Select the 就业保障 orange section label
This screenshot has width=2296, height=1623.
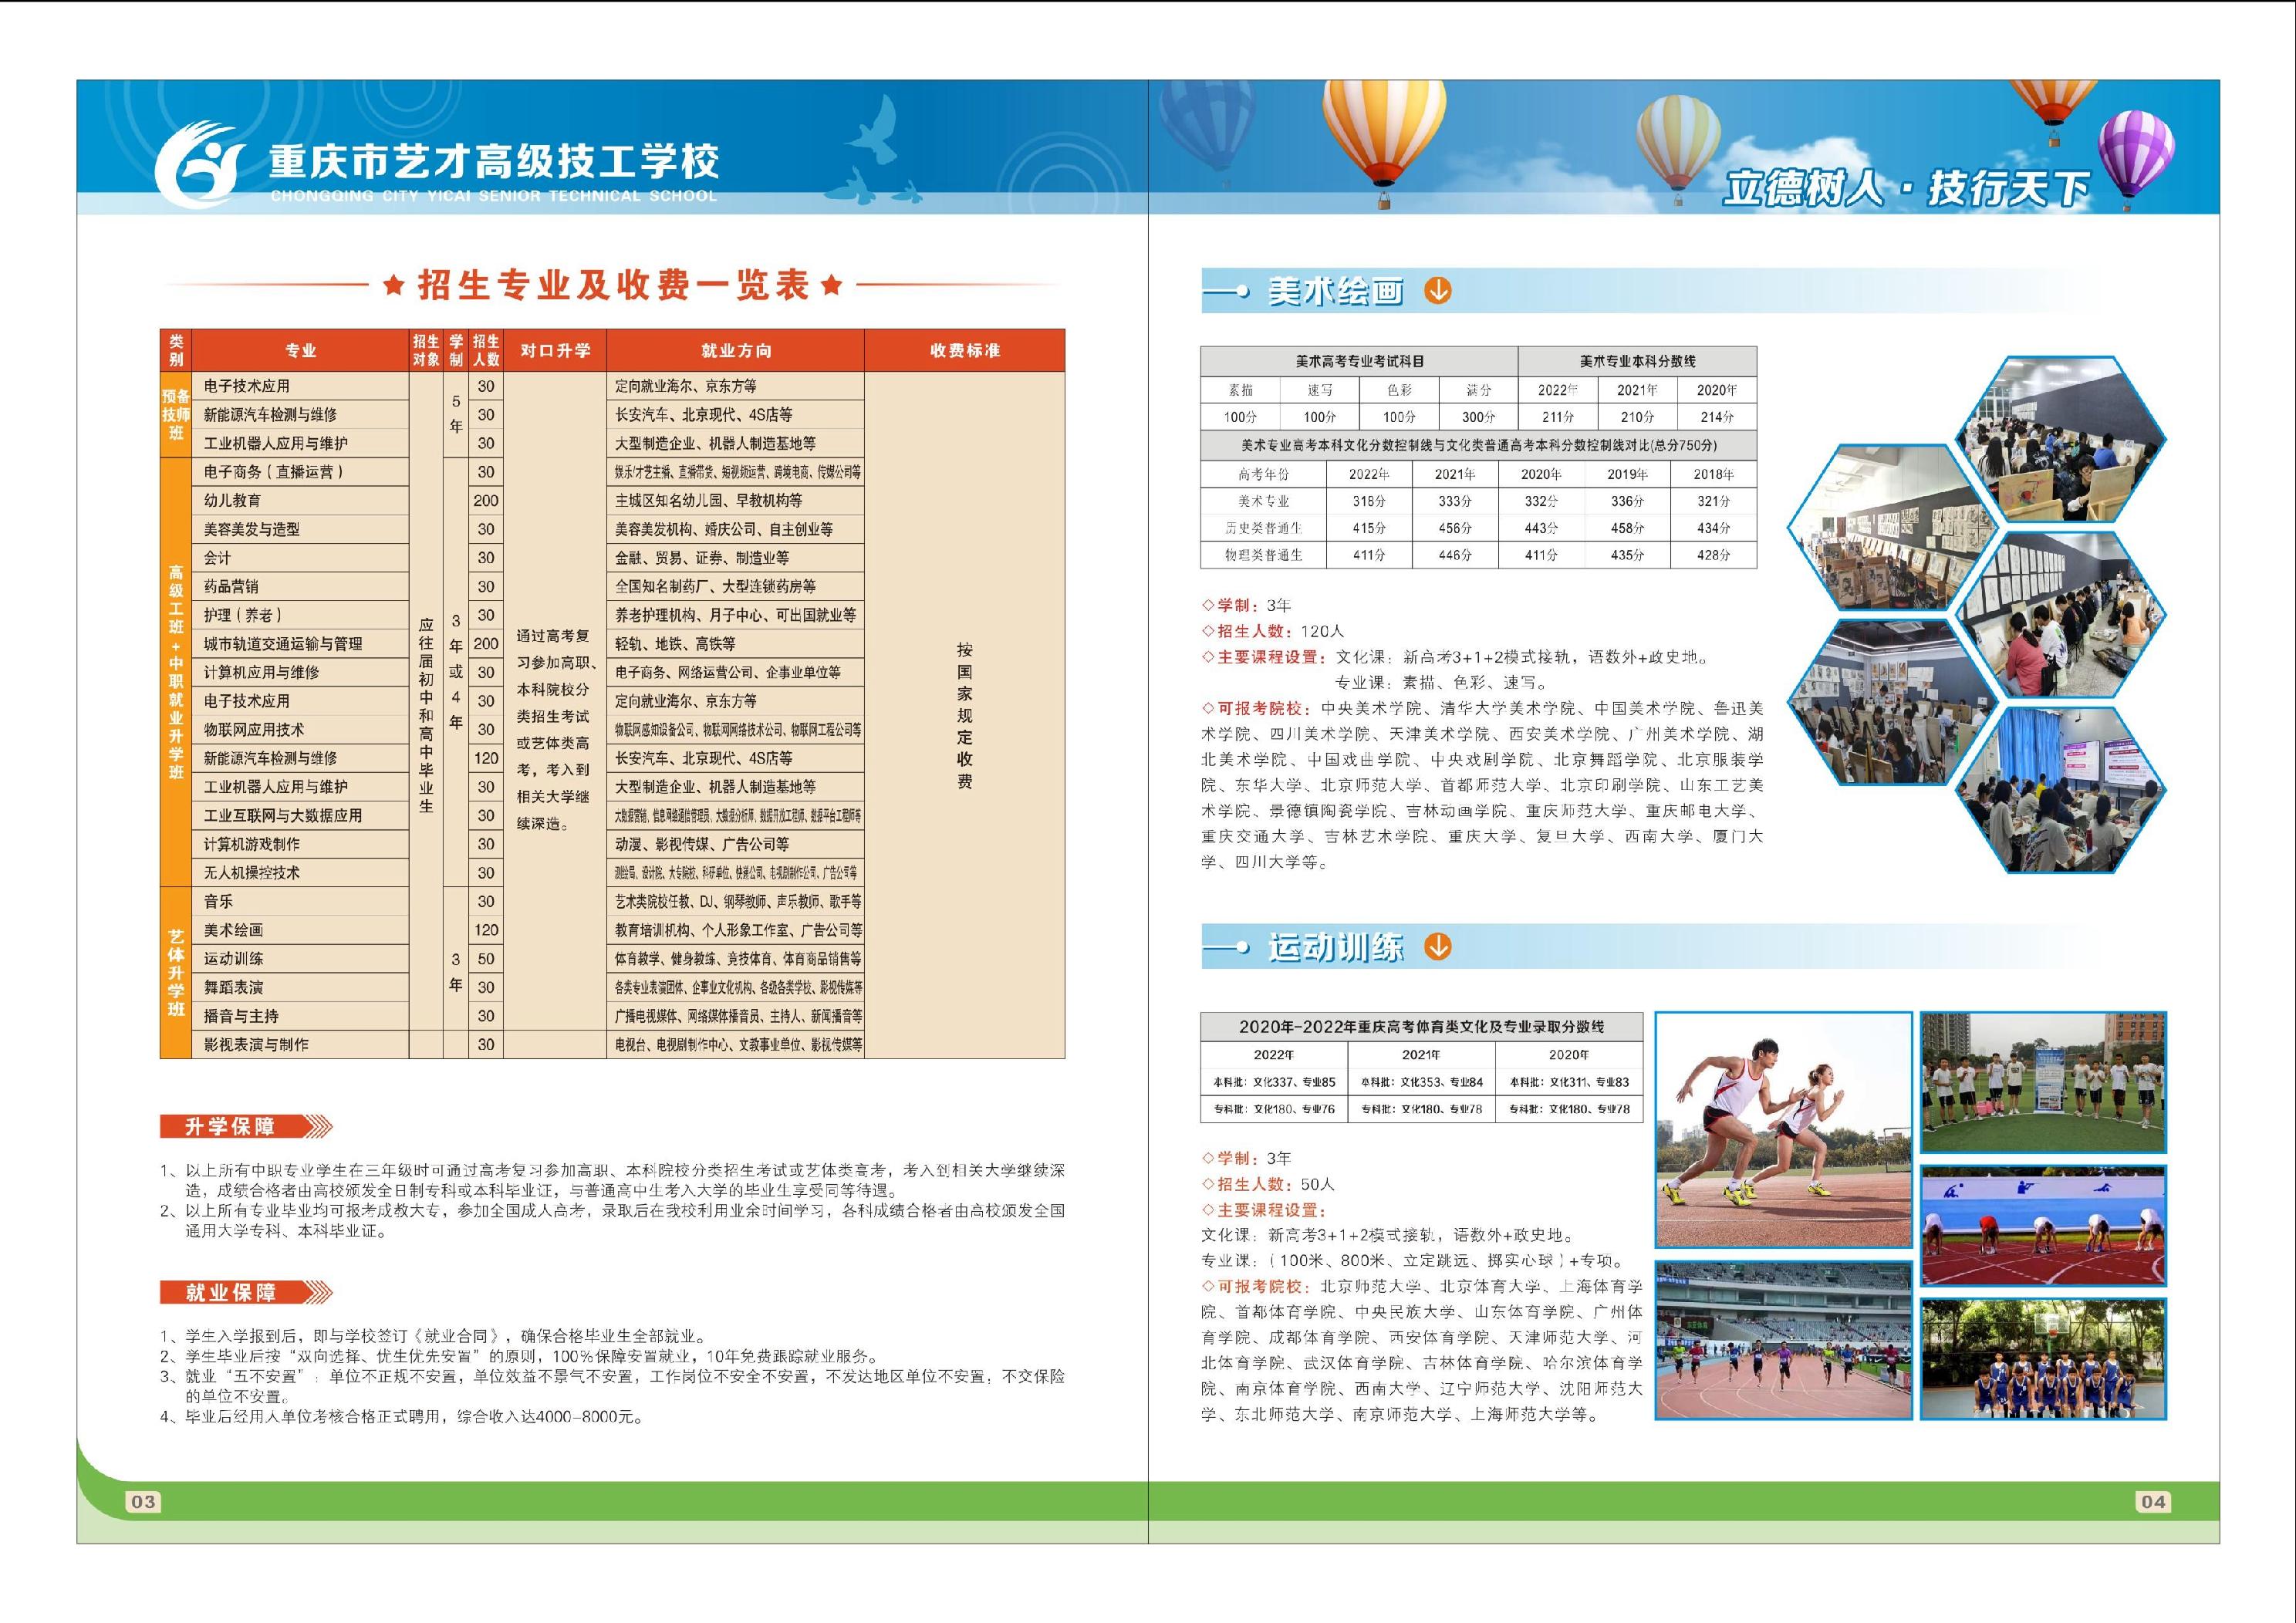tap(230, 1292)
